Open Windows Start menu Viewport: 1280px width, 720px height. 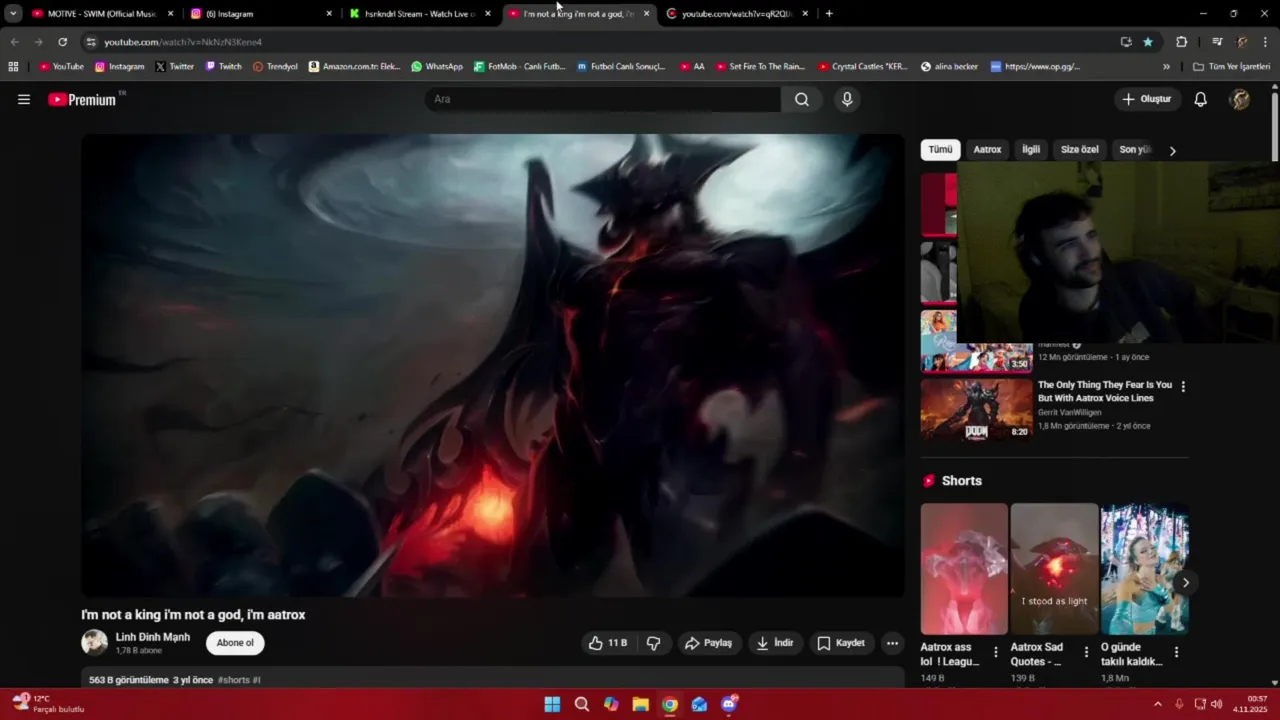[552, 704]
